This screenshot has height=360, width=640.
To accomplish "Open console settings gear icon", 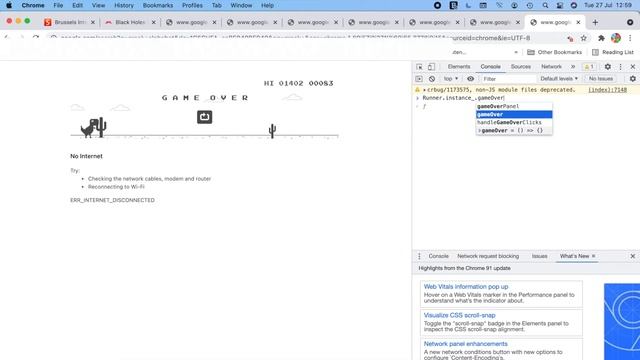I will pyautogui.click(x=633, y=79).
